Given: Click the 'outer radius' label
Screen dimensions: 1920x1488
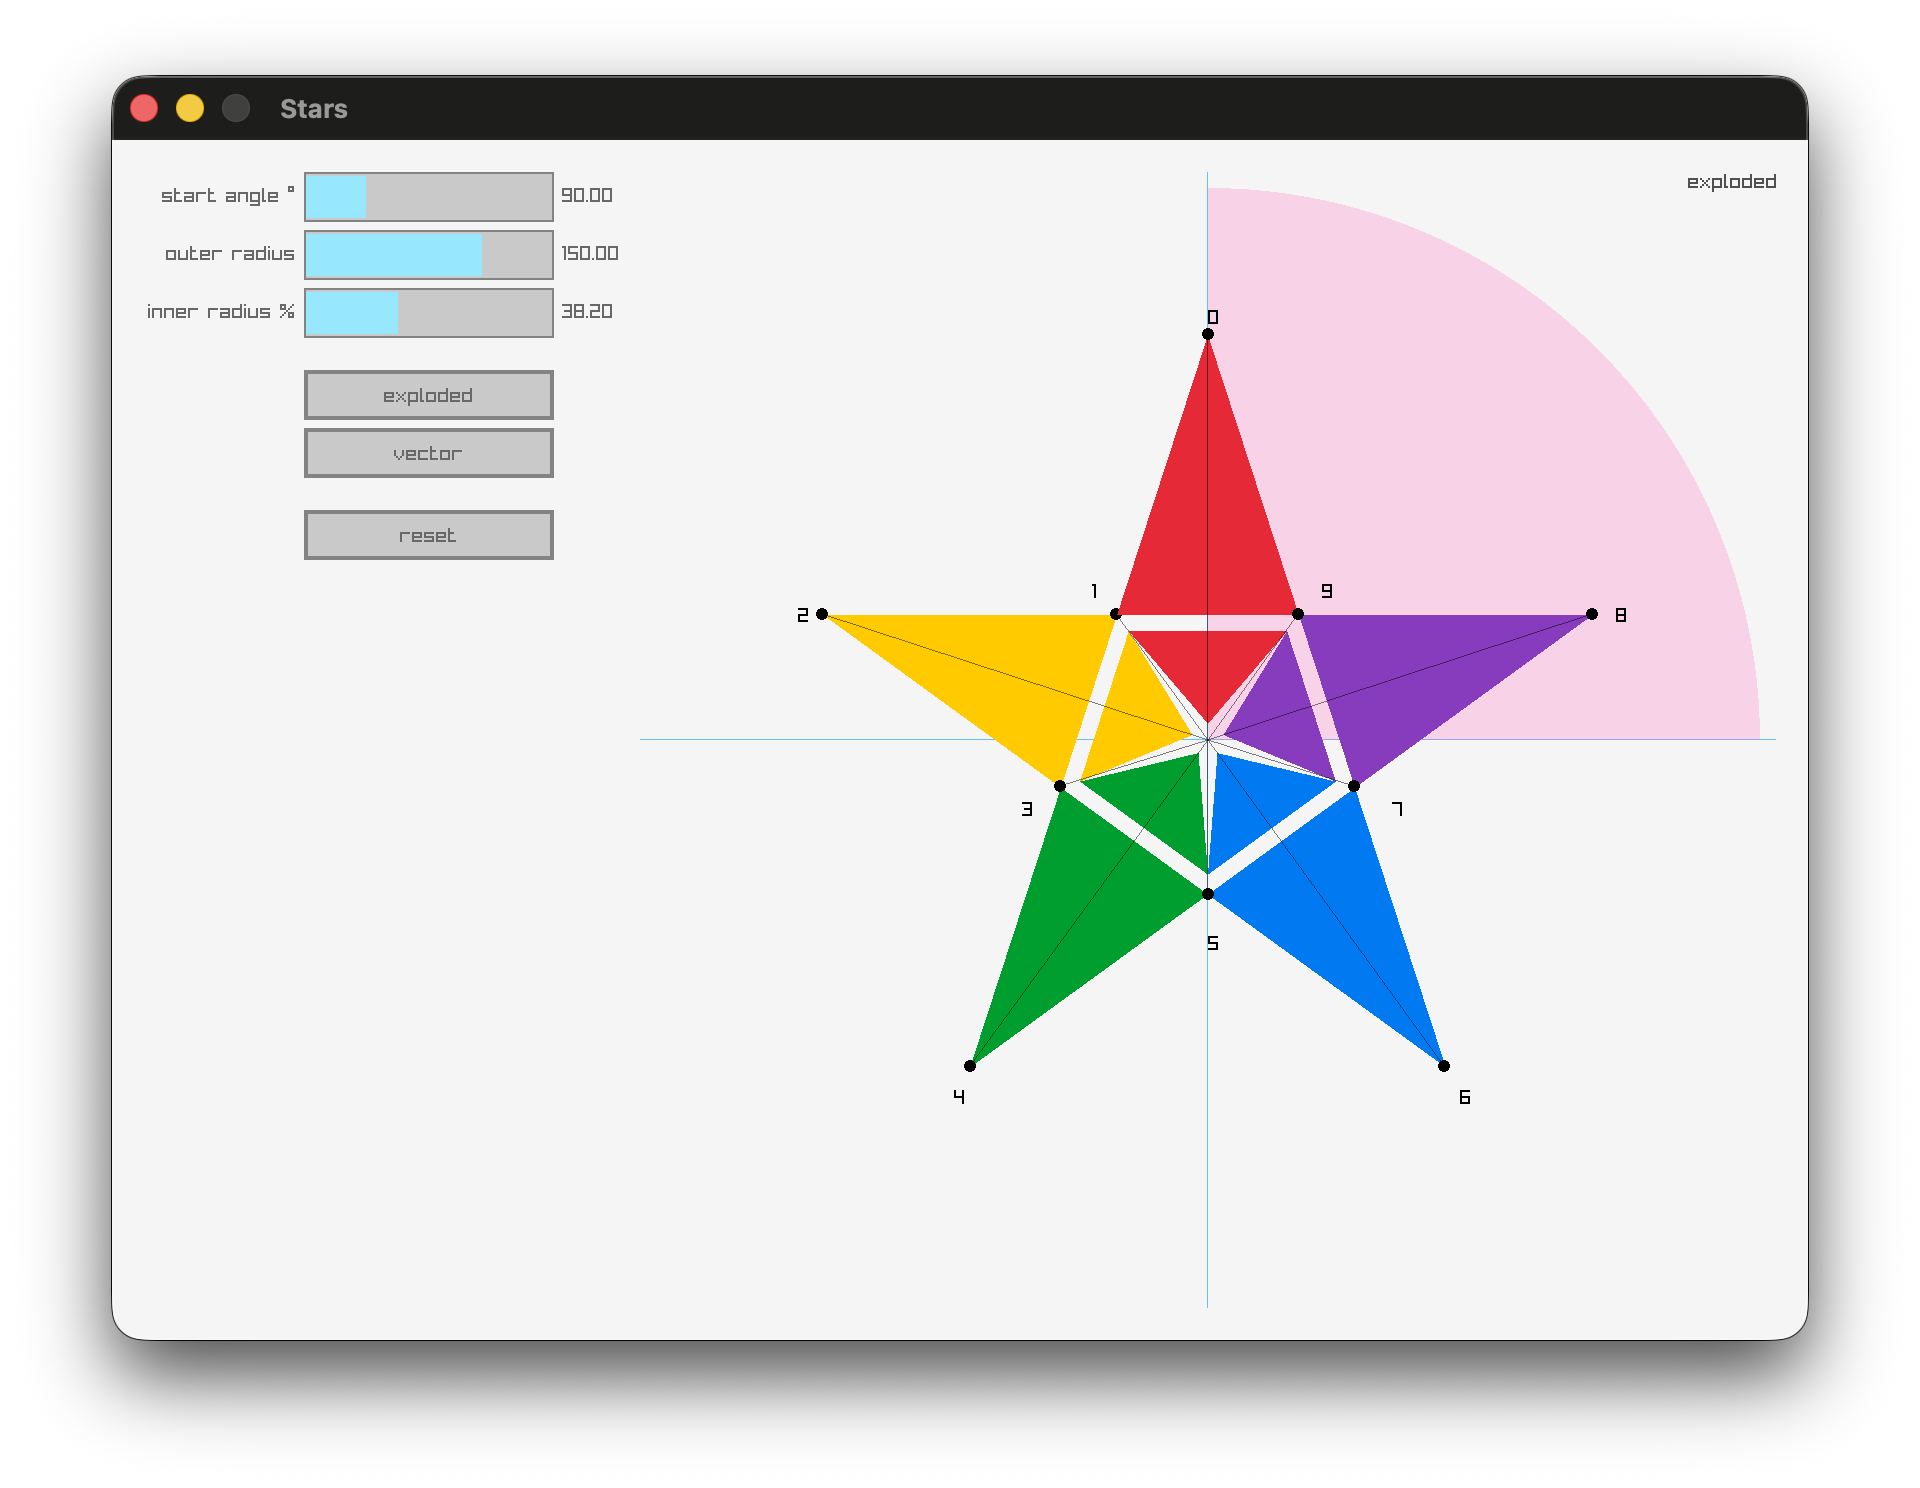Looking at the screenshot, I should point(230,253).
